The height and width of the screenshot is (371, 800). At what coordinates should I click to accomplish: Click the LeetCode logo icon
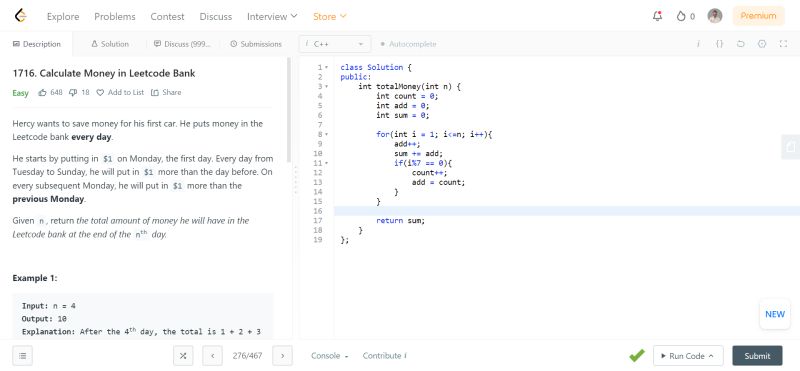pyautogui.click(x=20, y=16)
